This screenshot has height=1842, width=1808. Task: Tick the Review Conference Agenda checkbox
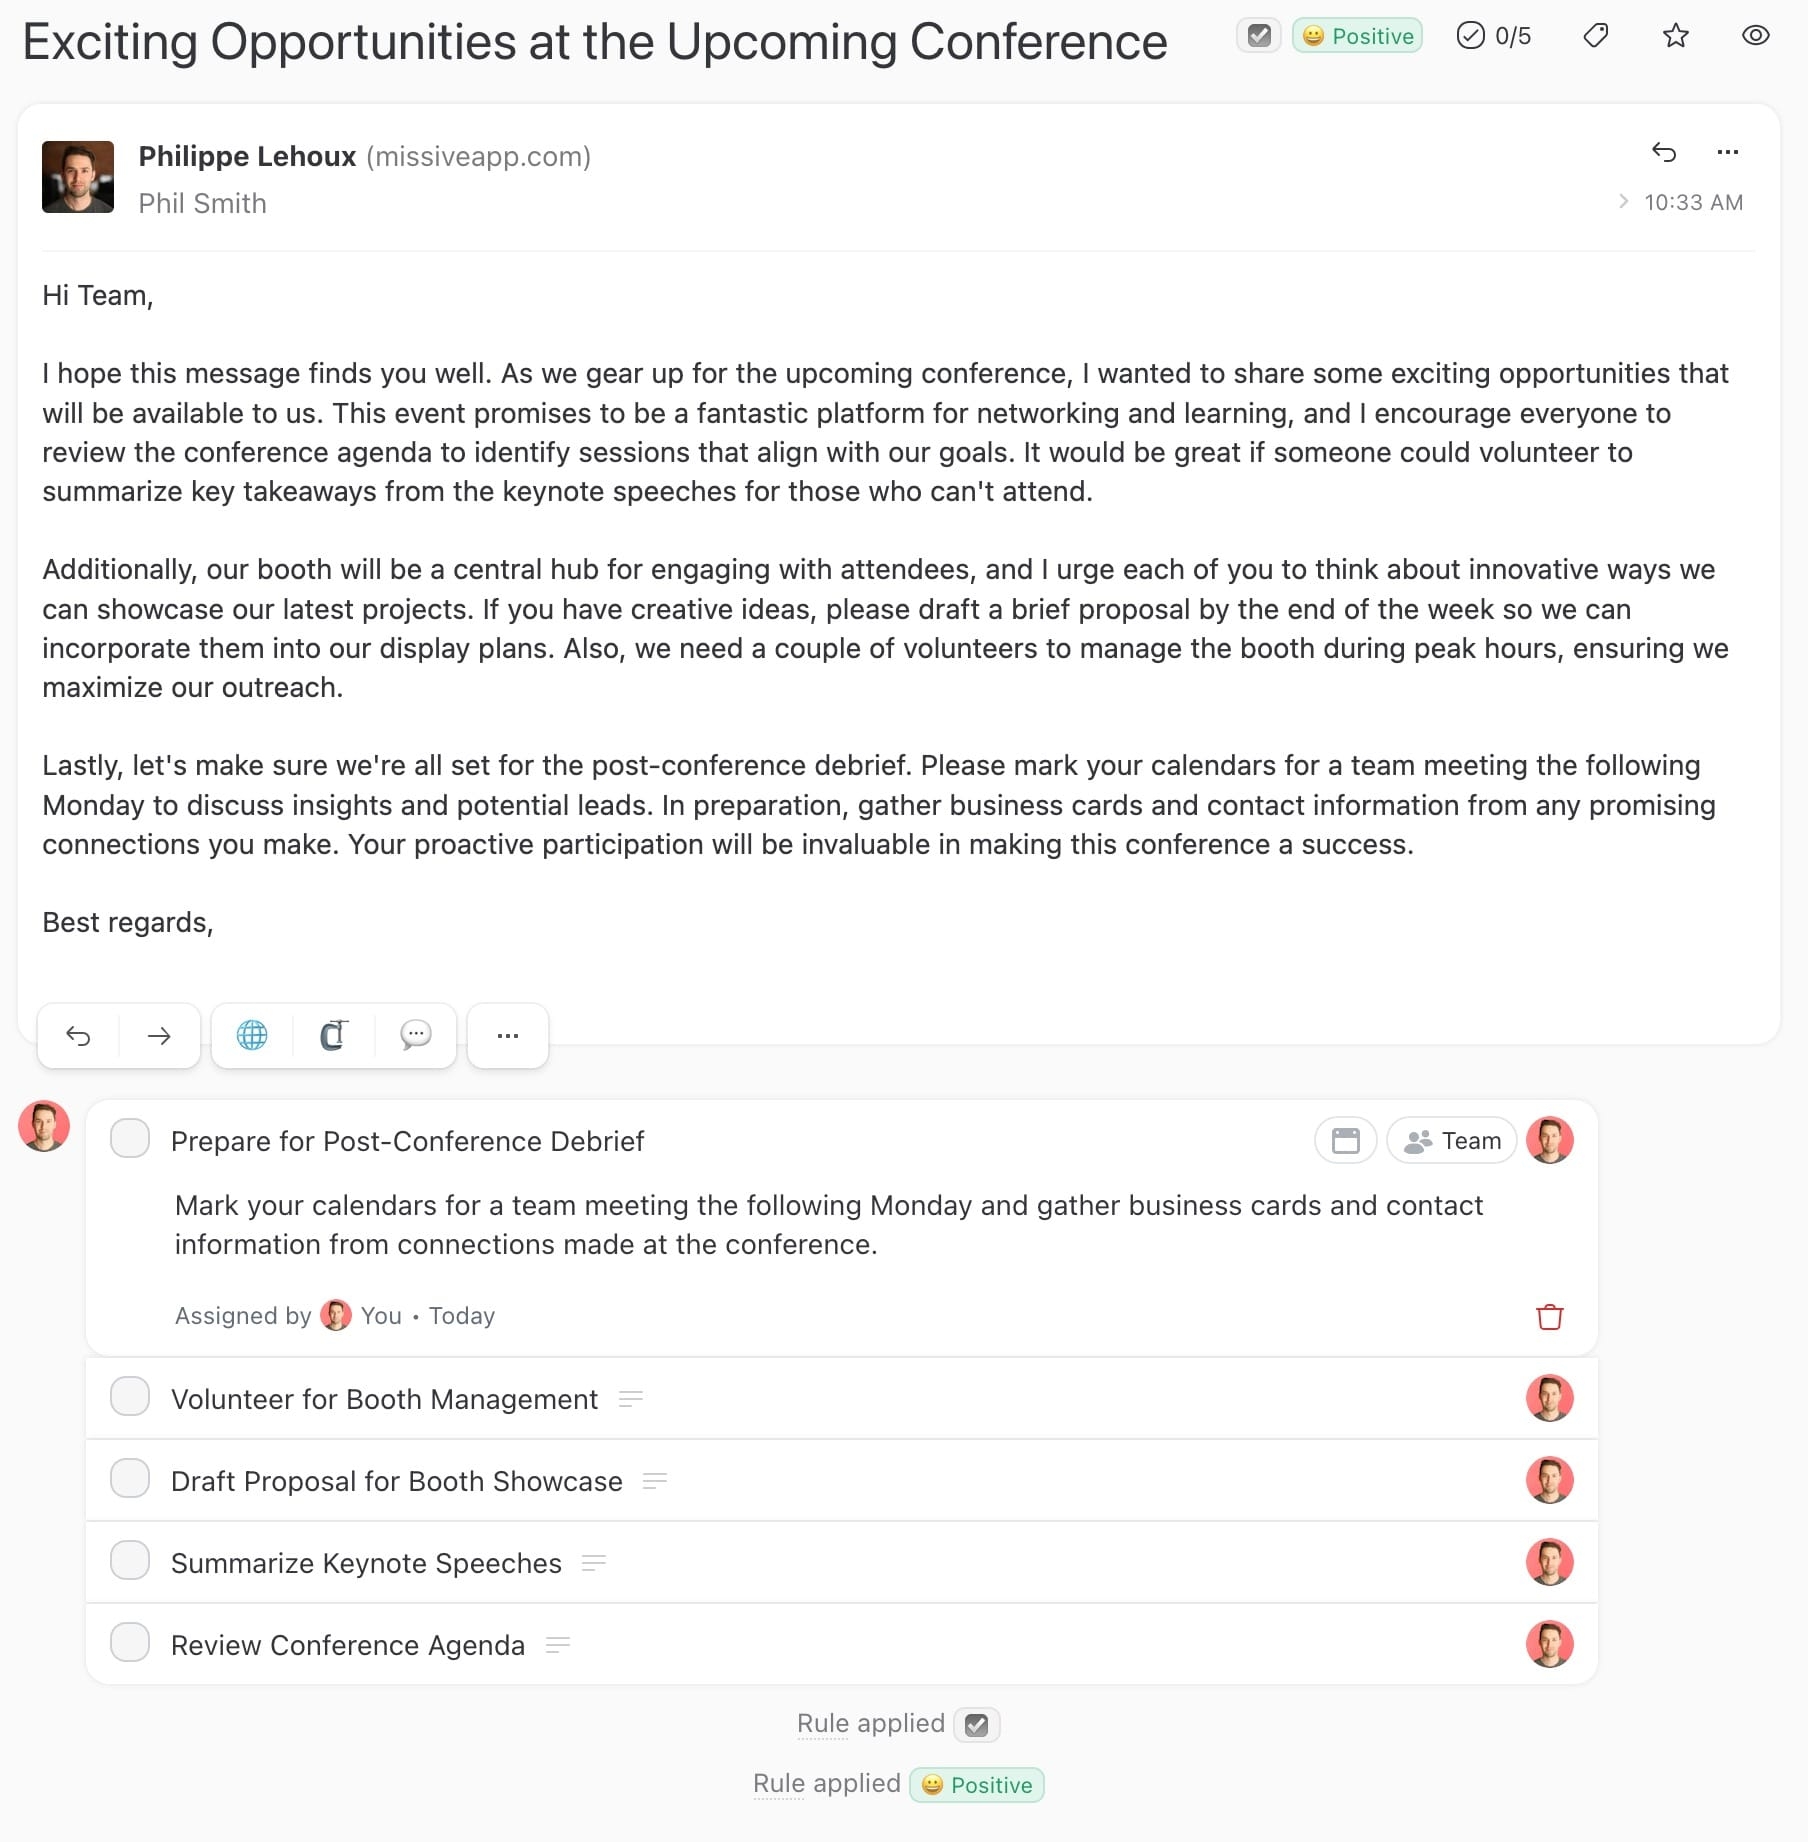pyautogui.click(x=130, y=1643)
